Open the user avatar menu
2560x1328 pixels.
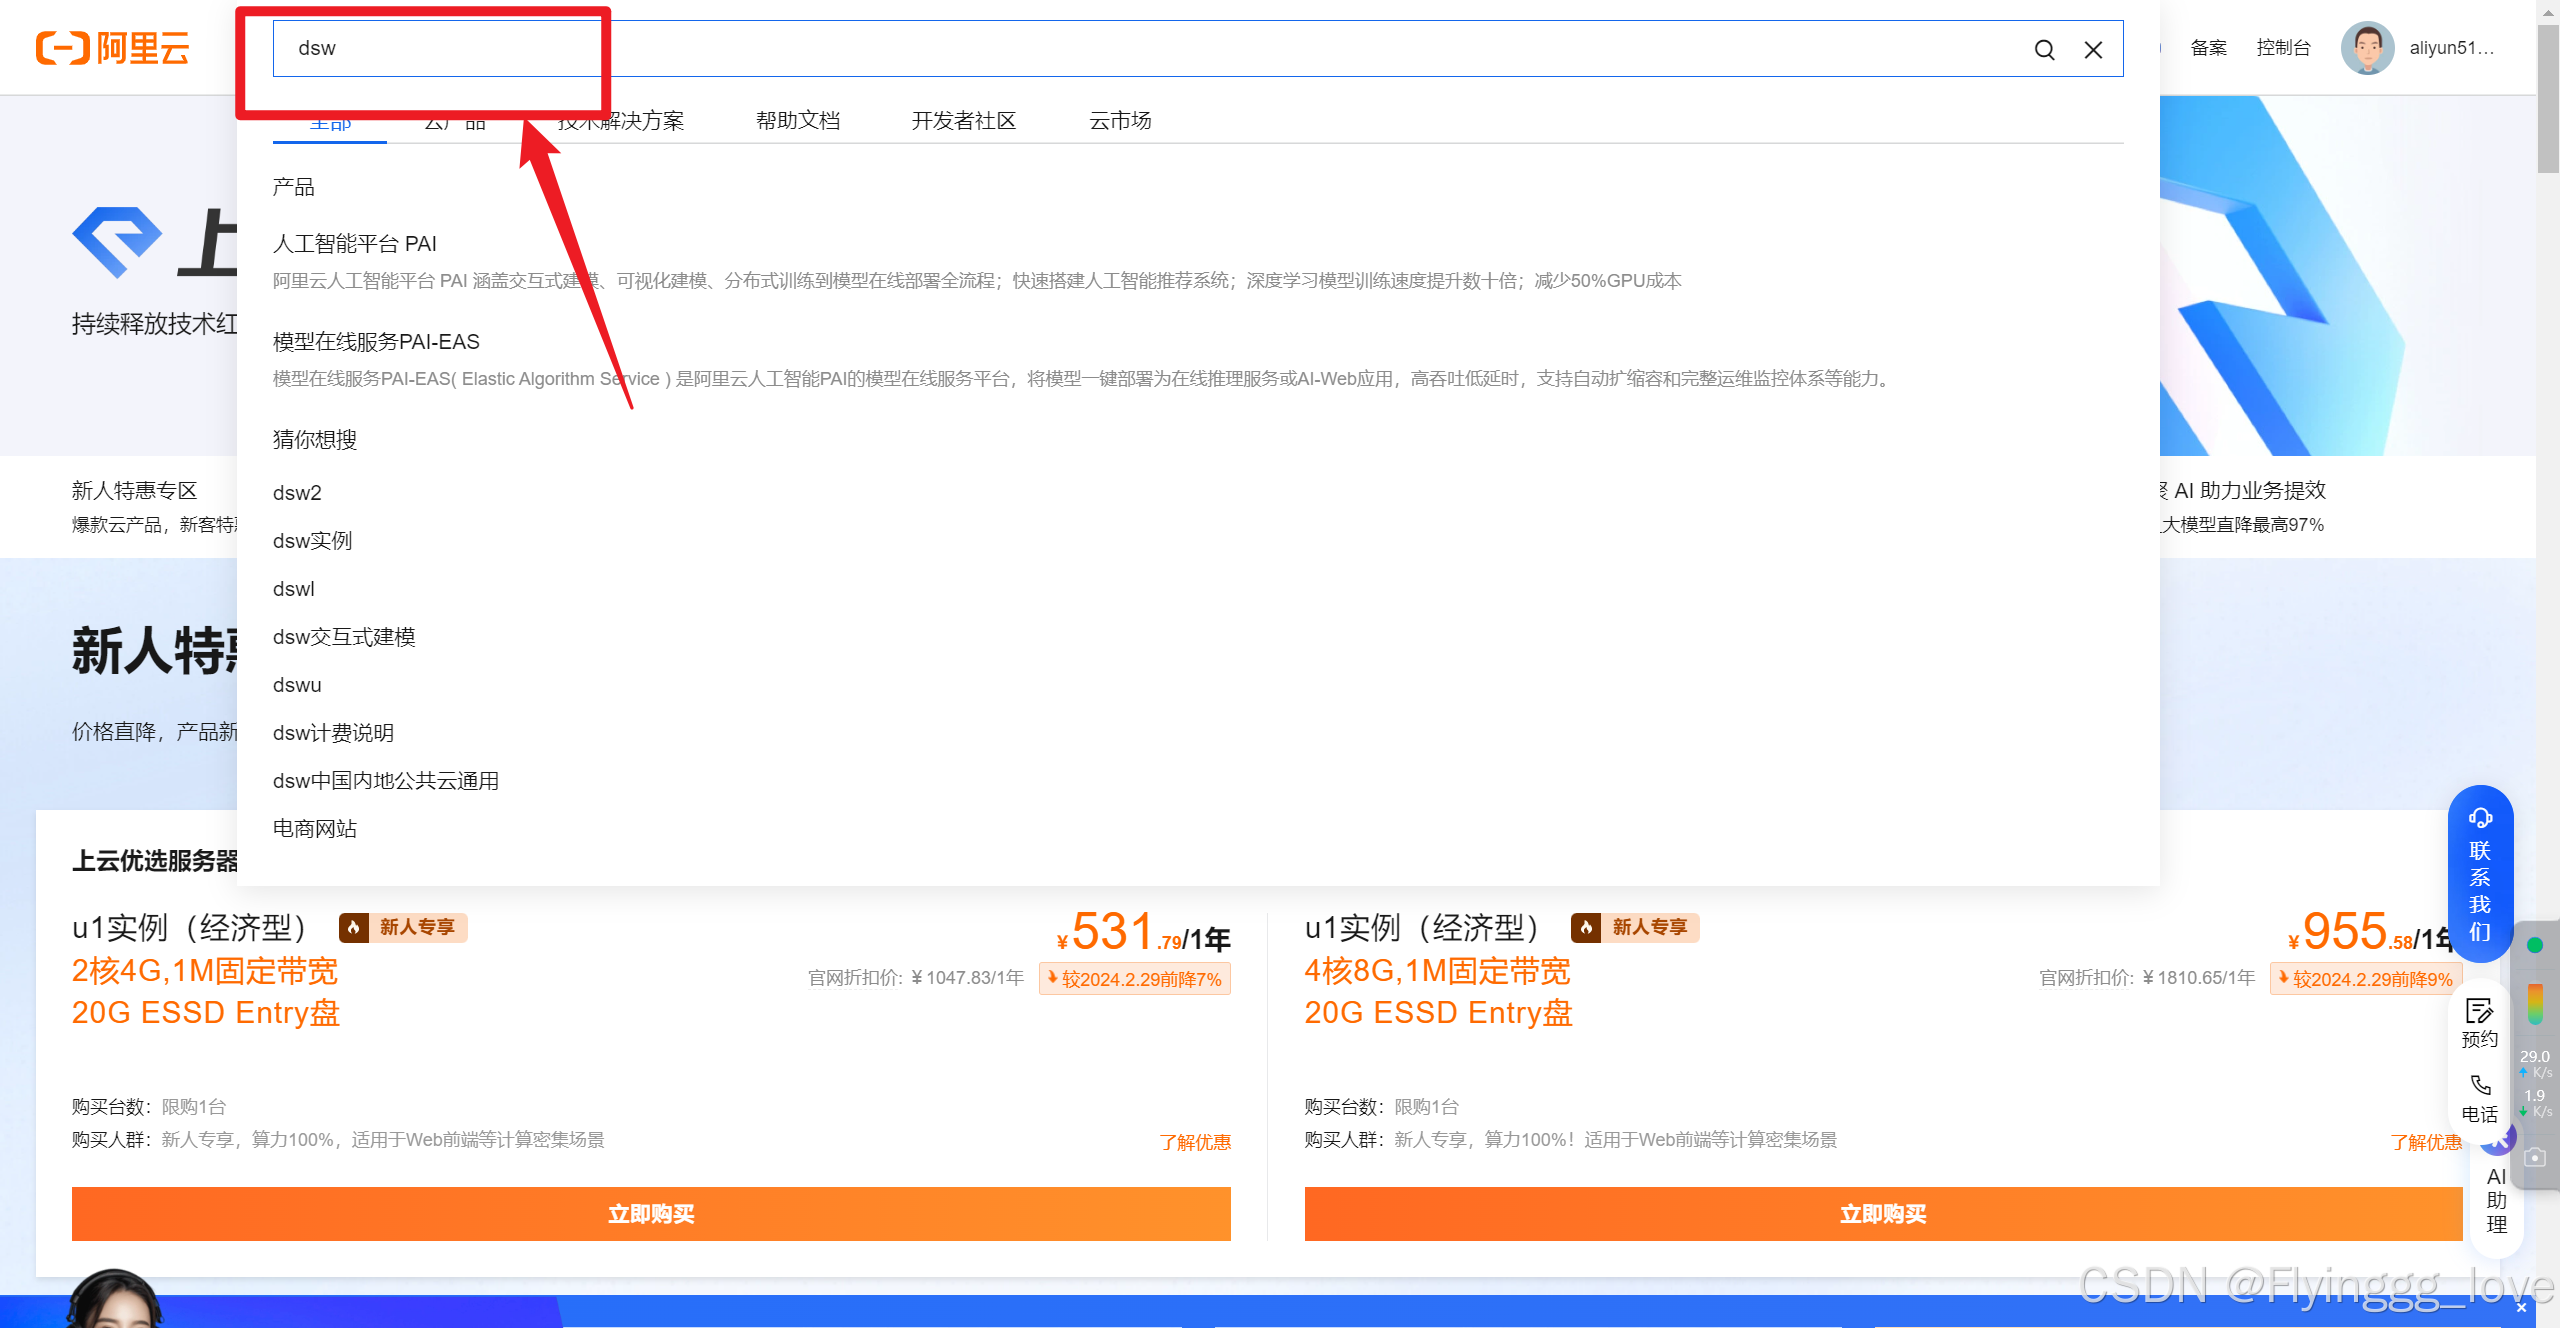[x=2367, y=48]
